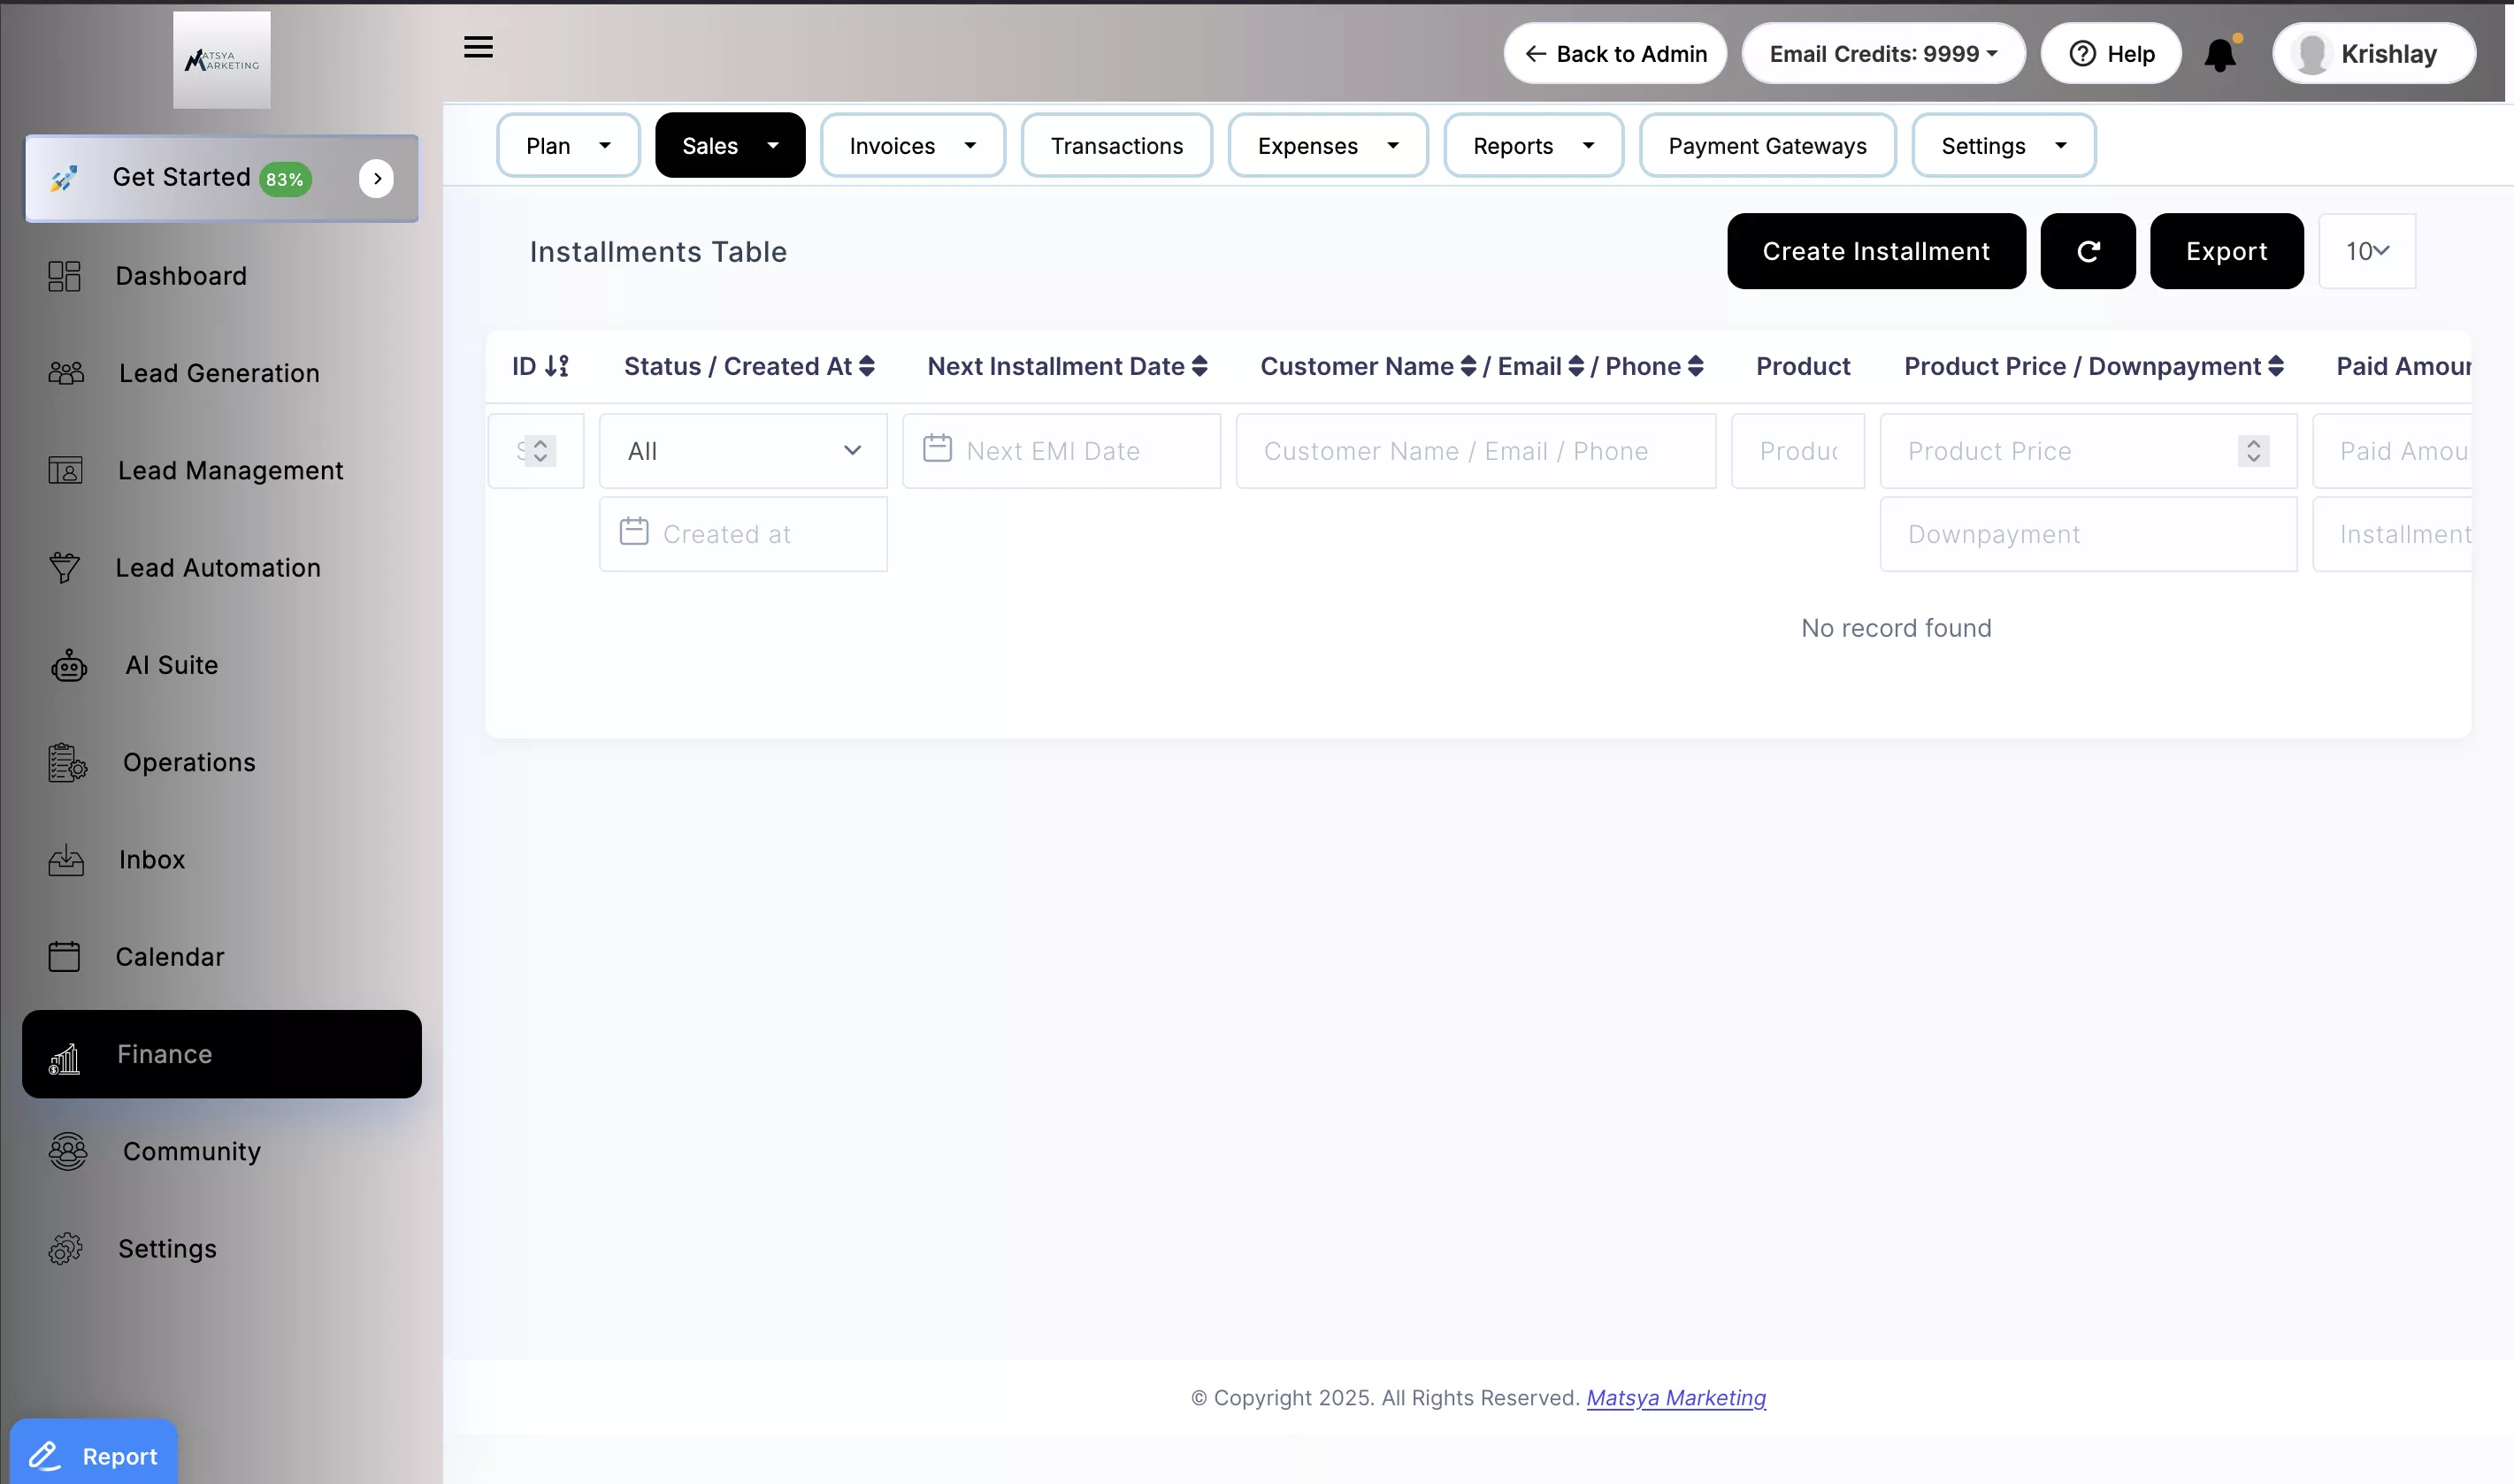Viewport: 2514px width, 1484px height.
Task: Sort table by ID column
Action: pyautogui.click(x=557, y=366)
